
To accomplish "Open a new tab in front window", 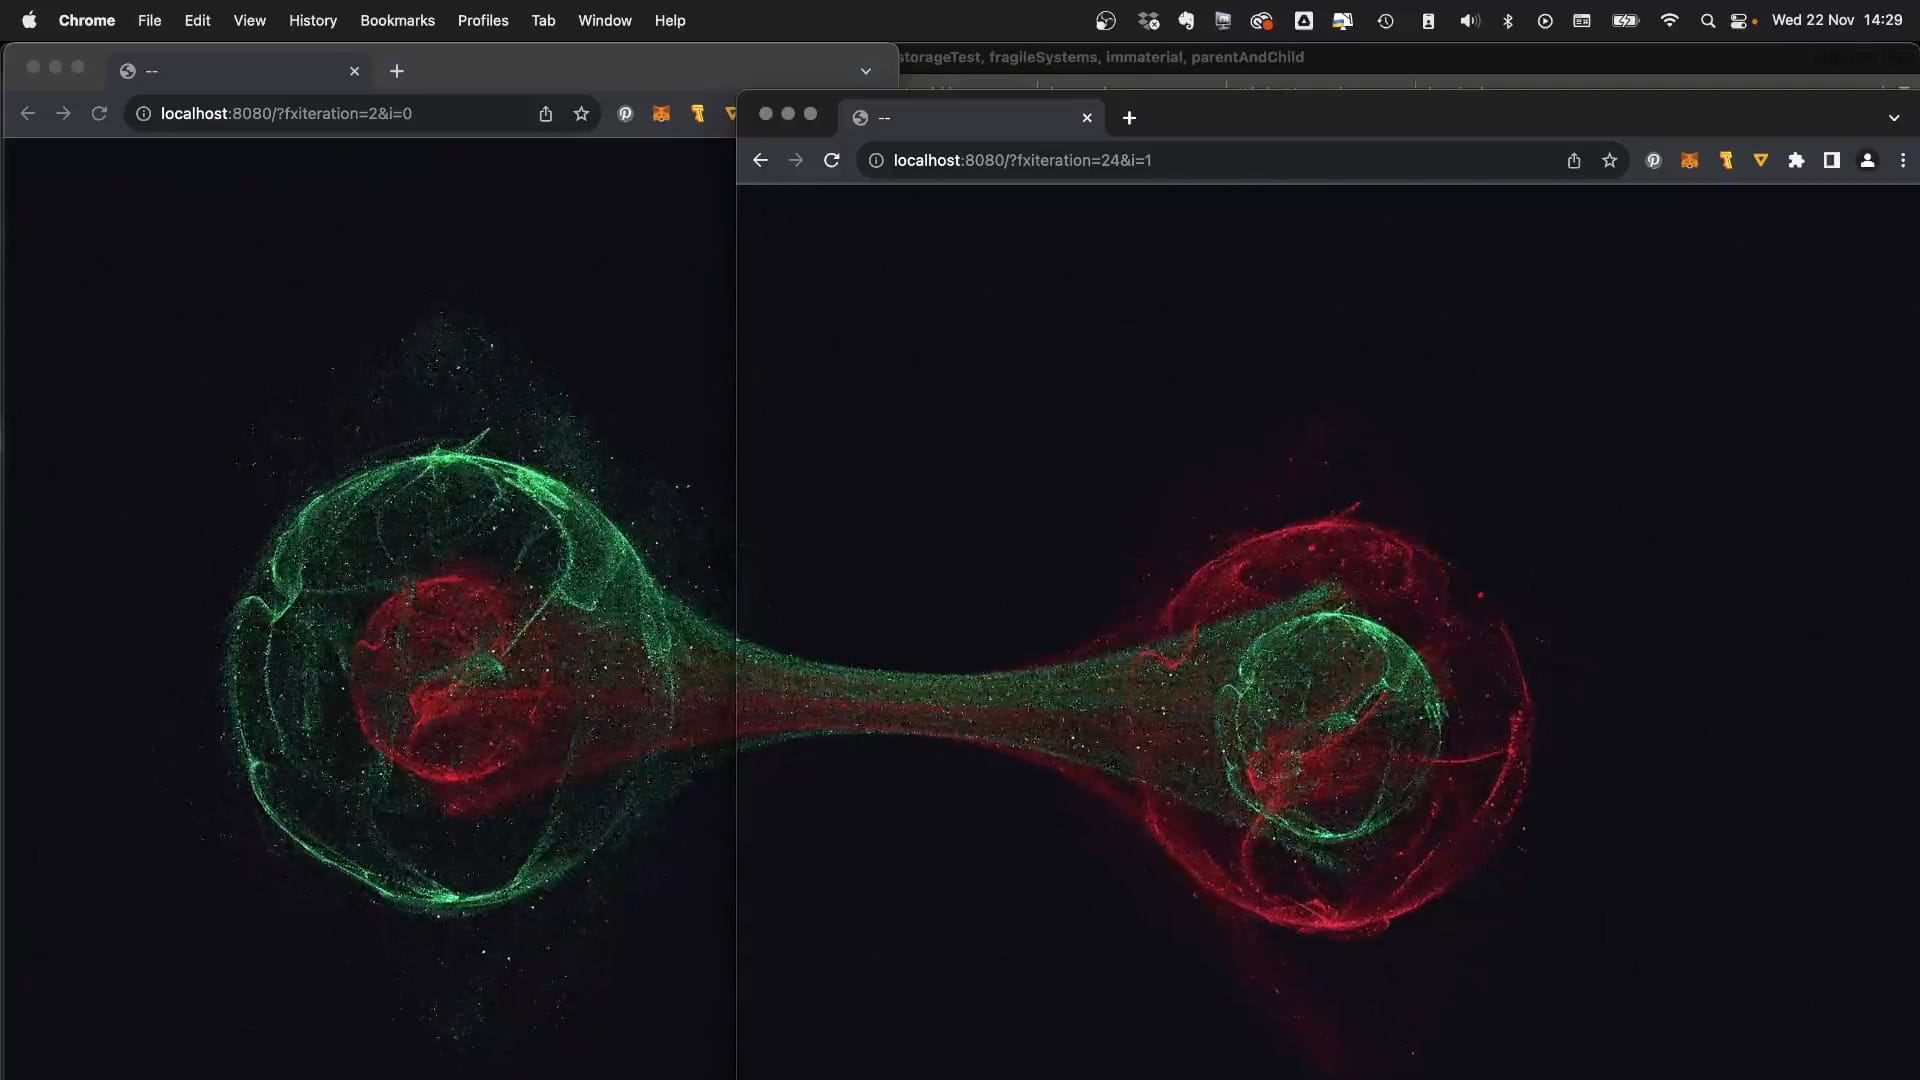I will 1129,118.
